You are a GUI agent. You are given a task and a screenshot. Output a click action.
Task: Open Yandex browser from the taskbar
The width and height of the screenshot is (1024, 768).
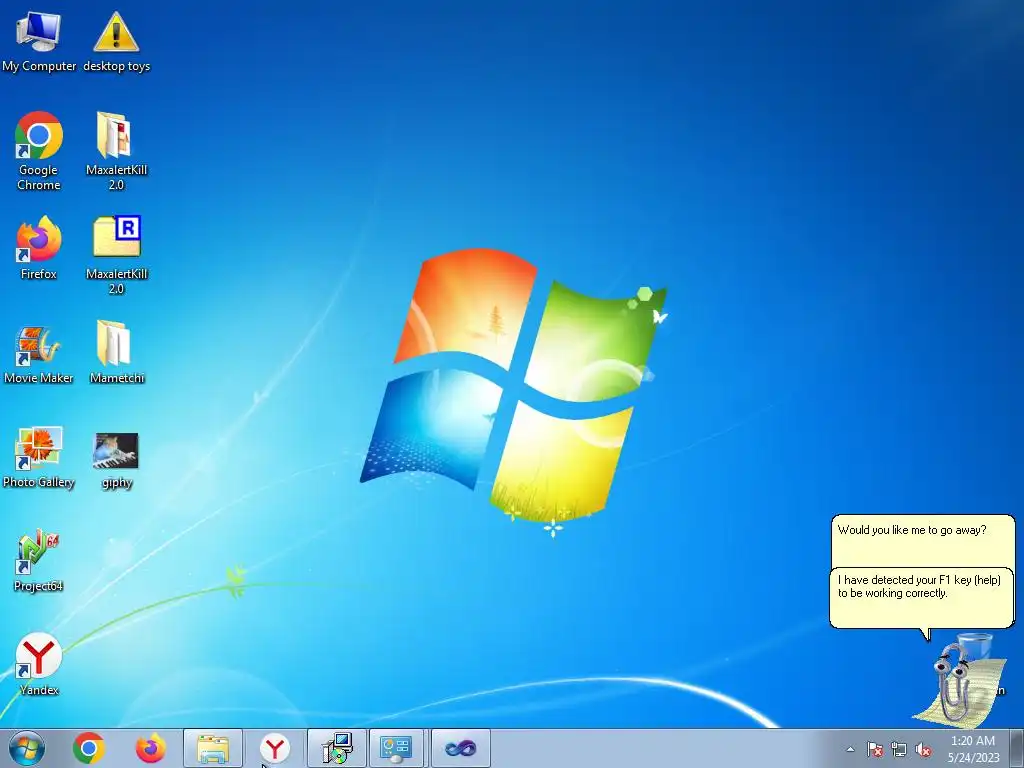click(x=275, y=748)
